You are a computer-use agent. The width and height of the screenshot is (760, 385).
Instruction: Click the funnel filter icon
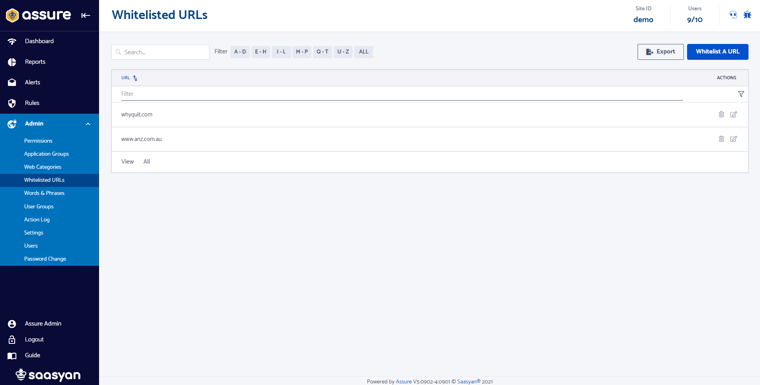point(741,94)
